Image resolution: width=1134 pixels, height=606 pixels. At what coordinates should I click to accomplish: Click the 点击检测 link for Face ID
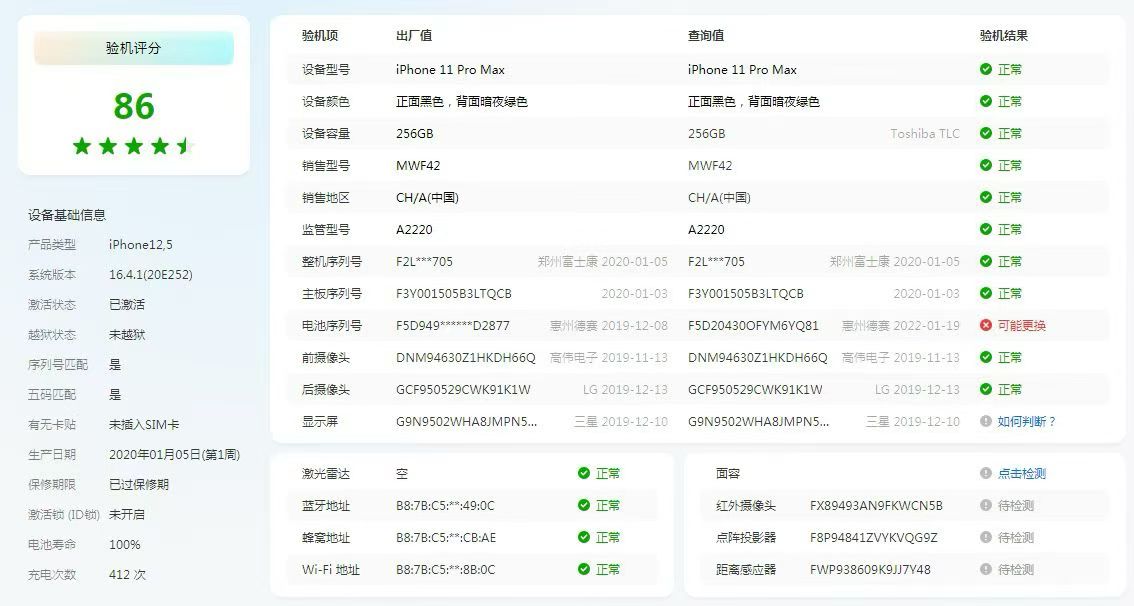pyautogui.click(x=1021, y=474)
